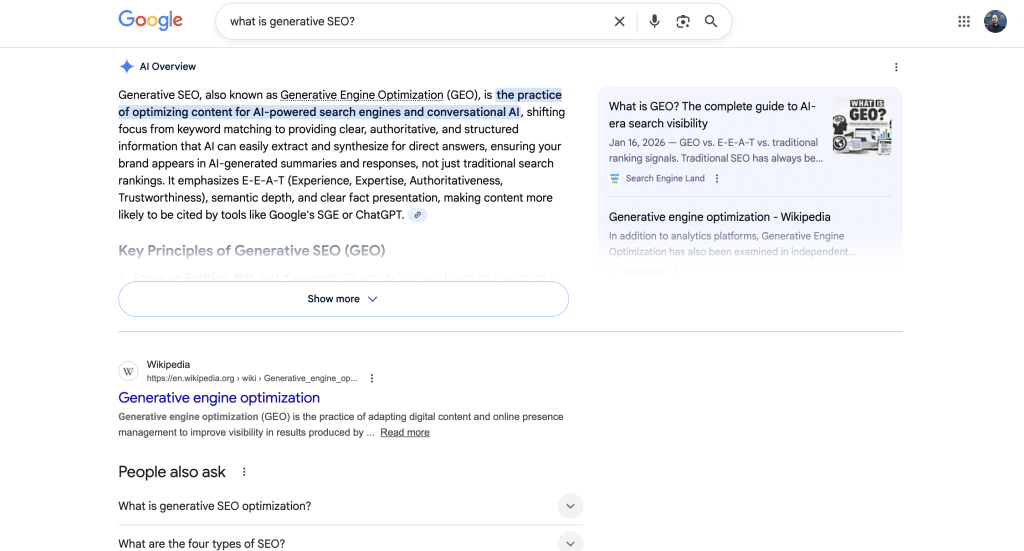Click the Search Engine Land favicon
1024x551 pixels.
(x=615, y=178)
